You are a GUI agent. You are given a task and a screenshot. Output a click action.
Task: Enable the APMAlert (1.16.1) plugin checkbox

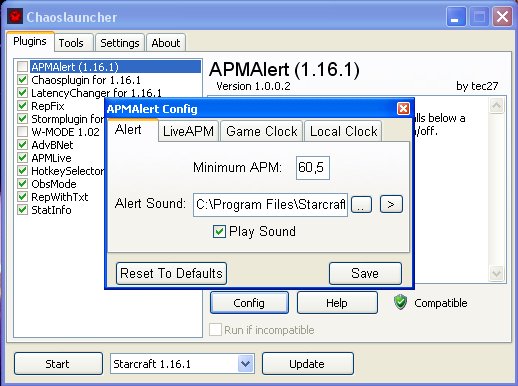pyautogui.click(x=22, y=67)
